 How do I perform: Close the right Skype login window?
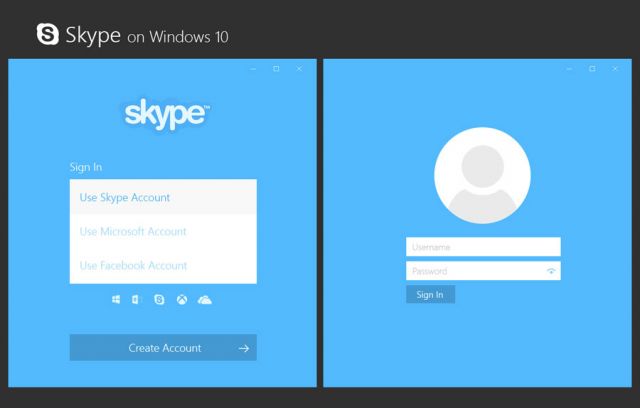(615, 69)
